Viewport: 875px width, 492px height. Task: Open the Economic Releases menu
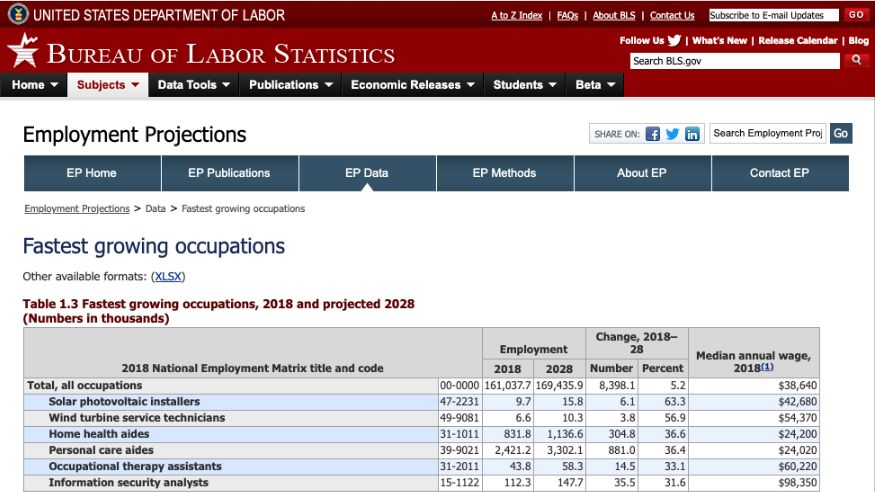pyautogui.click(x=412, y=85)
